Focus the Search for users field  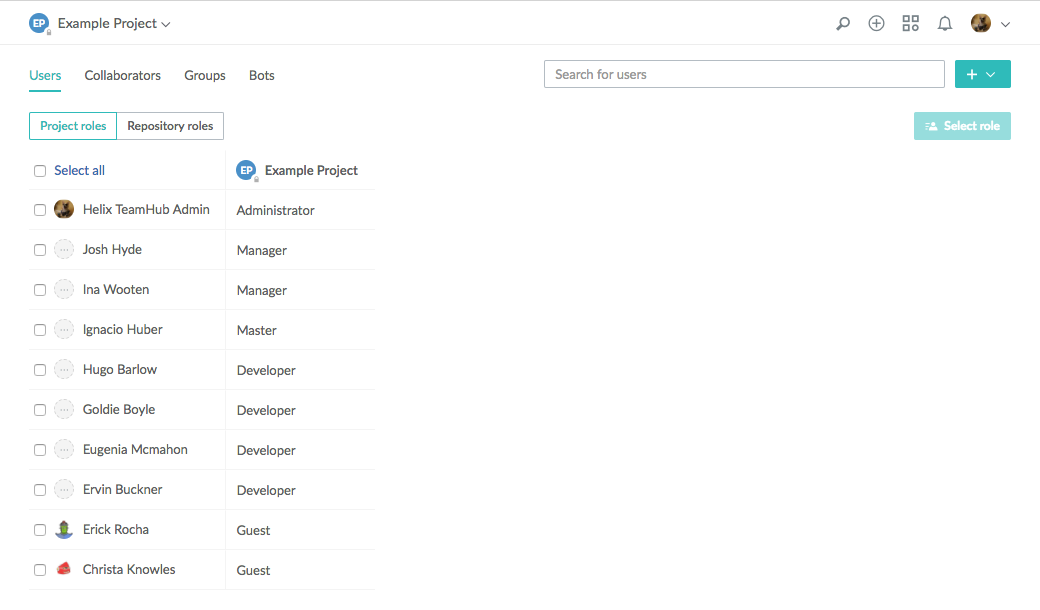point(744,75)
